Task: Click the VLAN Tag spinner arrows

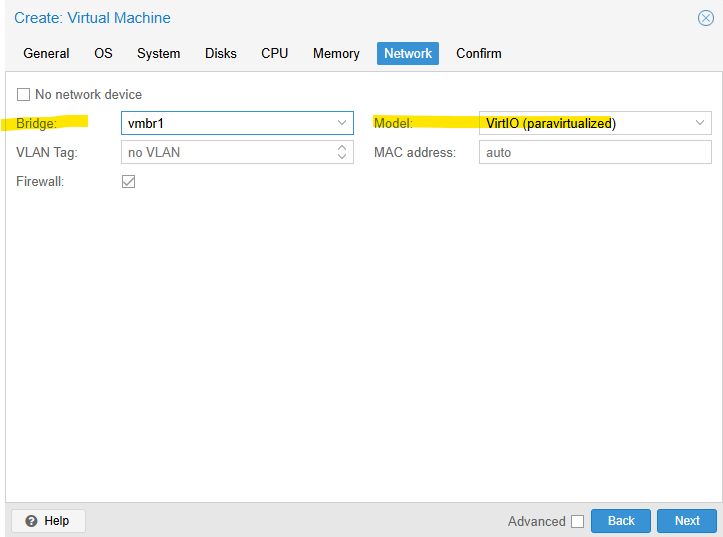Action: pos(342,153)
